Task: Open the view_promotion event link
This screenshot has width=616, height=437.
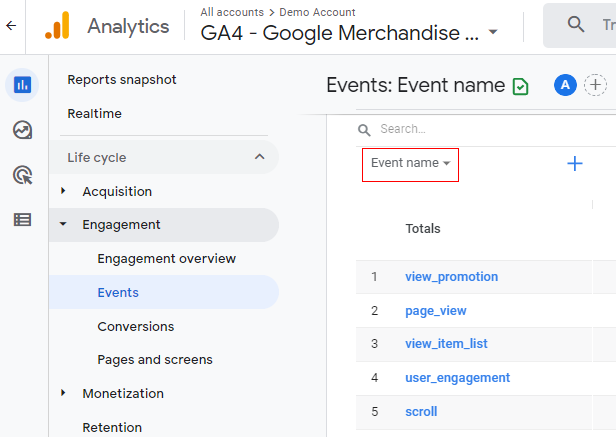Action: (451, 277)
